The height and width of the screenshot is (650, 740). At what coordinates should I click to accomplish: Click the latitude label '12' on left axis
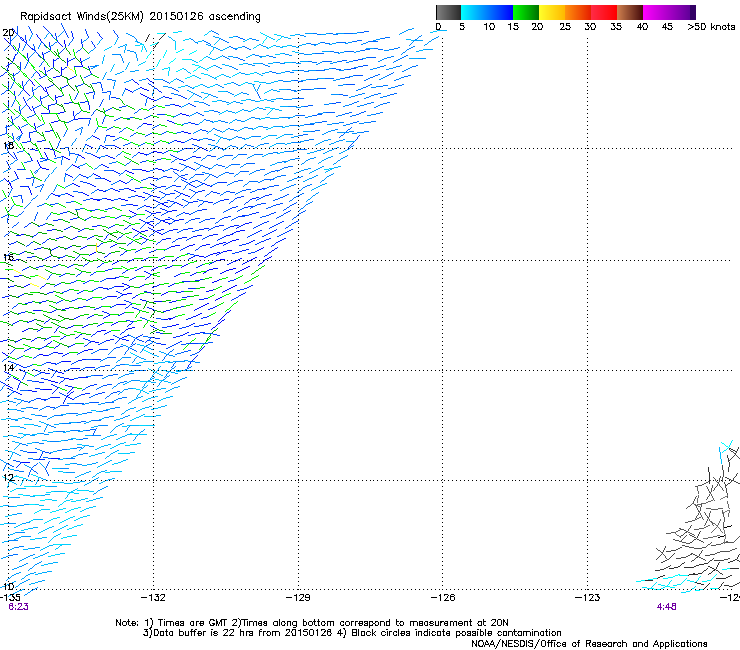point(8,477)
